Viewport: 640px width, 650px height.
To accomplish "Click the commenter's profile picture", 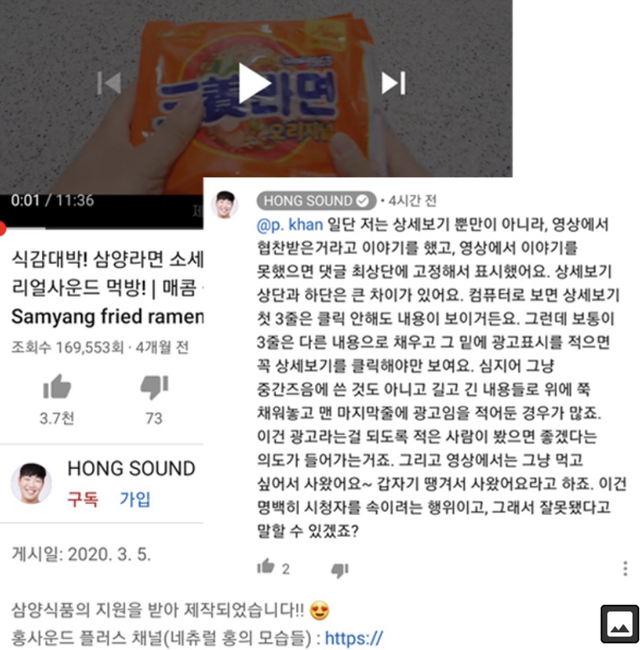I will [225, 204].
